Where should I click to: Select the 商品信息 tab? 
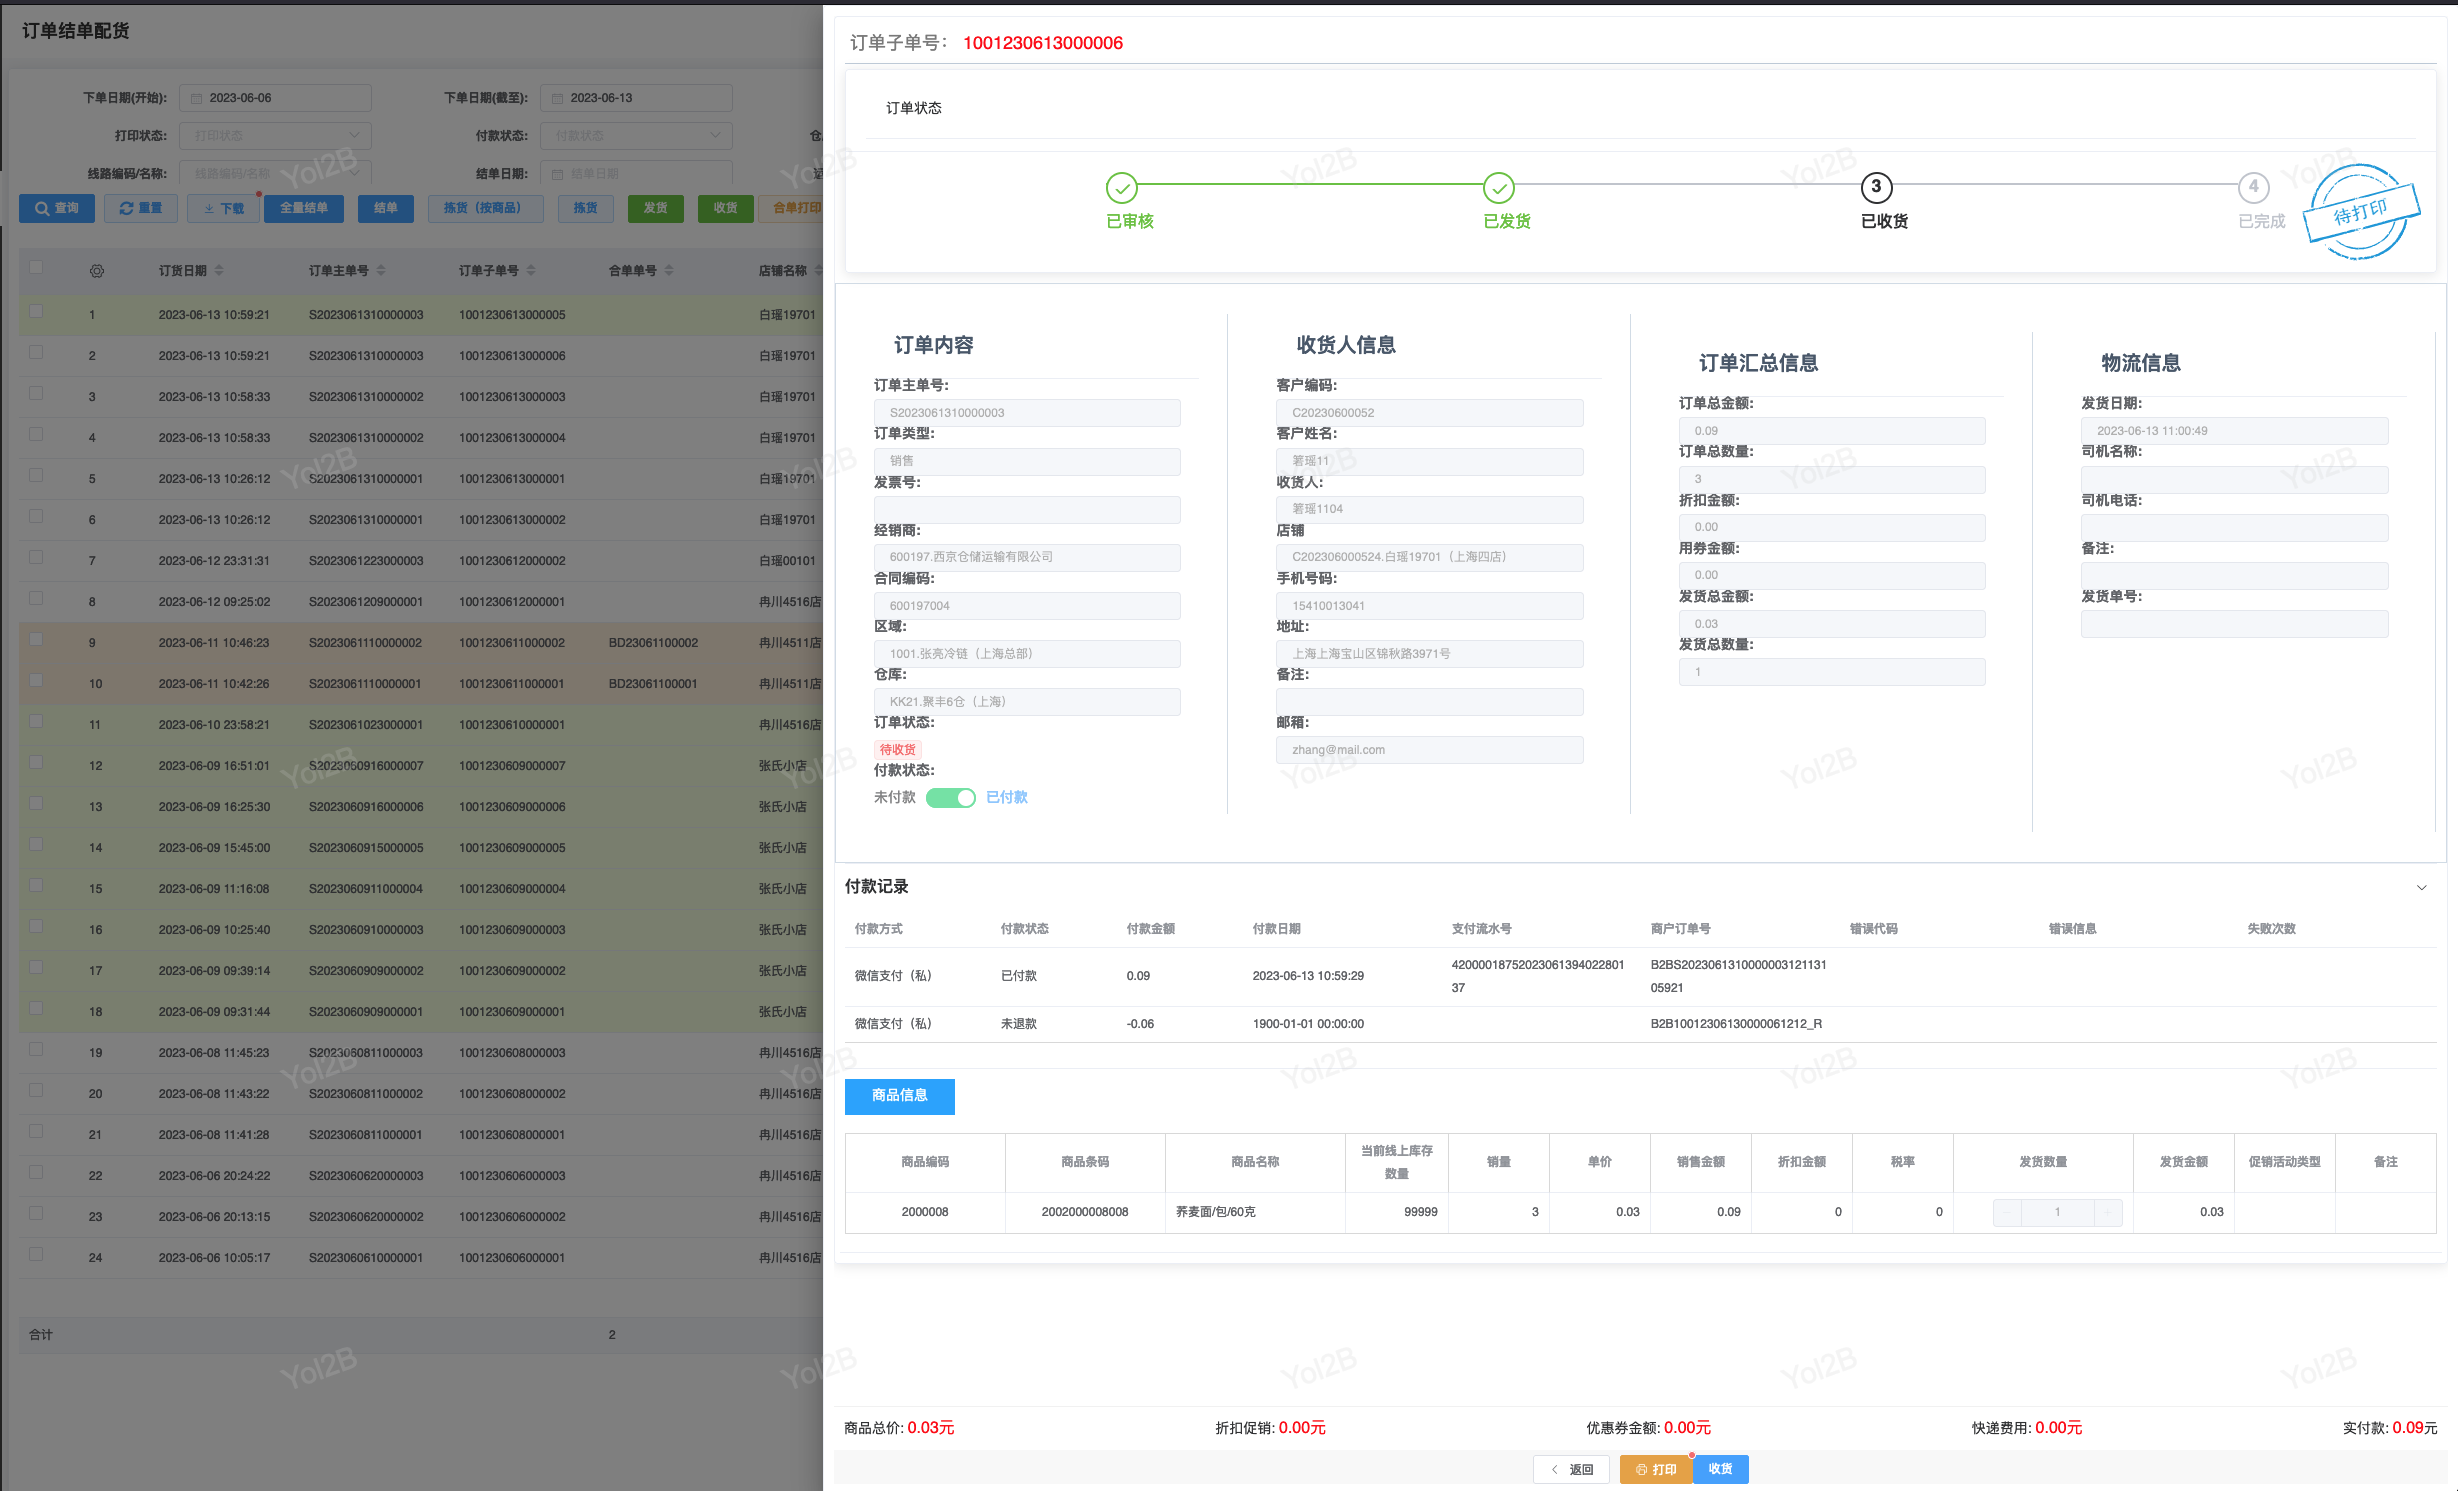(x=899, y=1096)
